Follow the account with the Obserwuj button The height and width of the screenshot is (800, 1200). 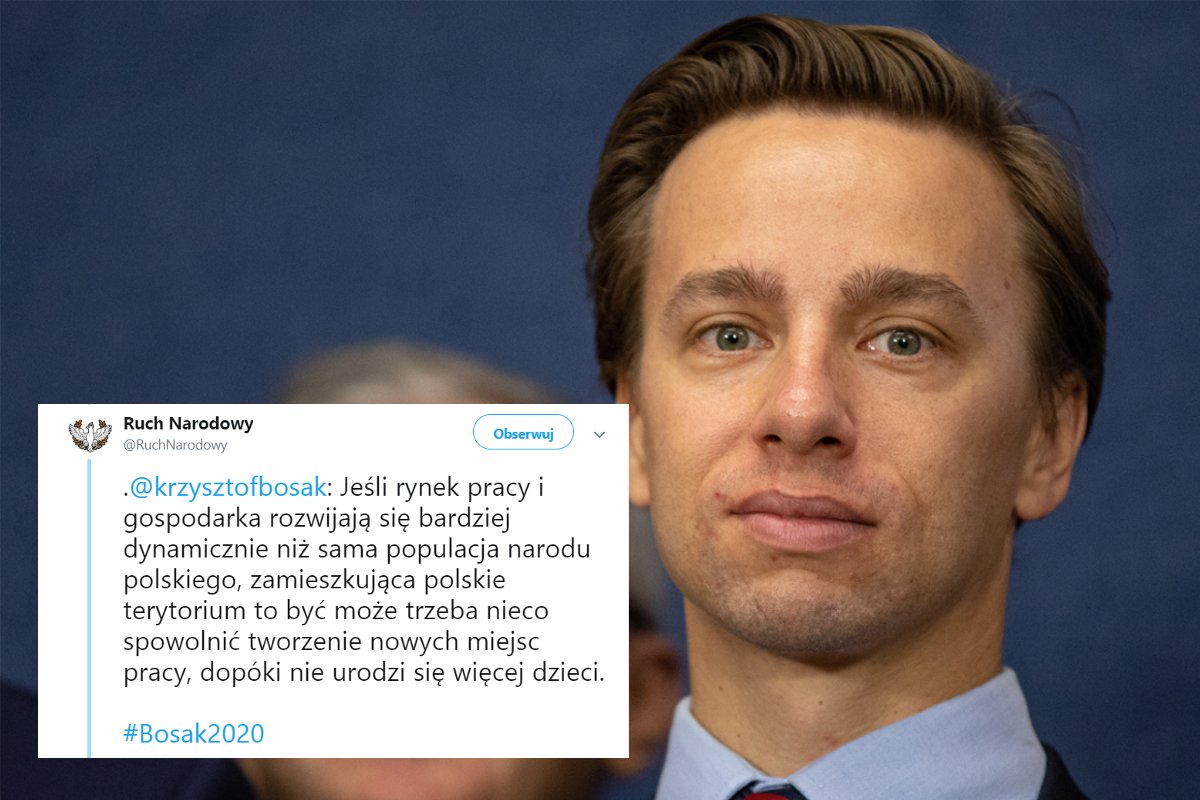pos(523,433)
